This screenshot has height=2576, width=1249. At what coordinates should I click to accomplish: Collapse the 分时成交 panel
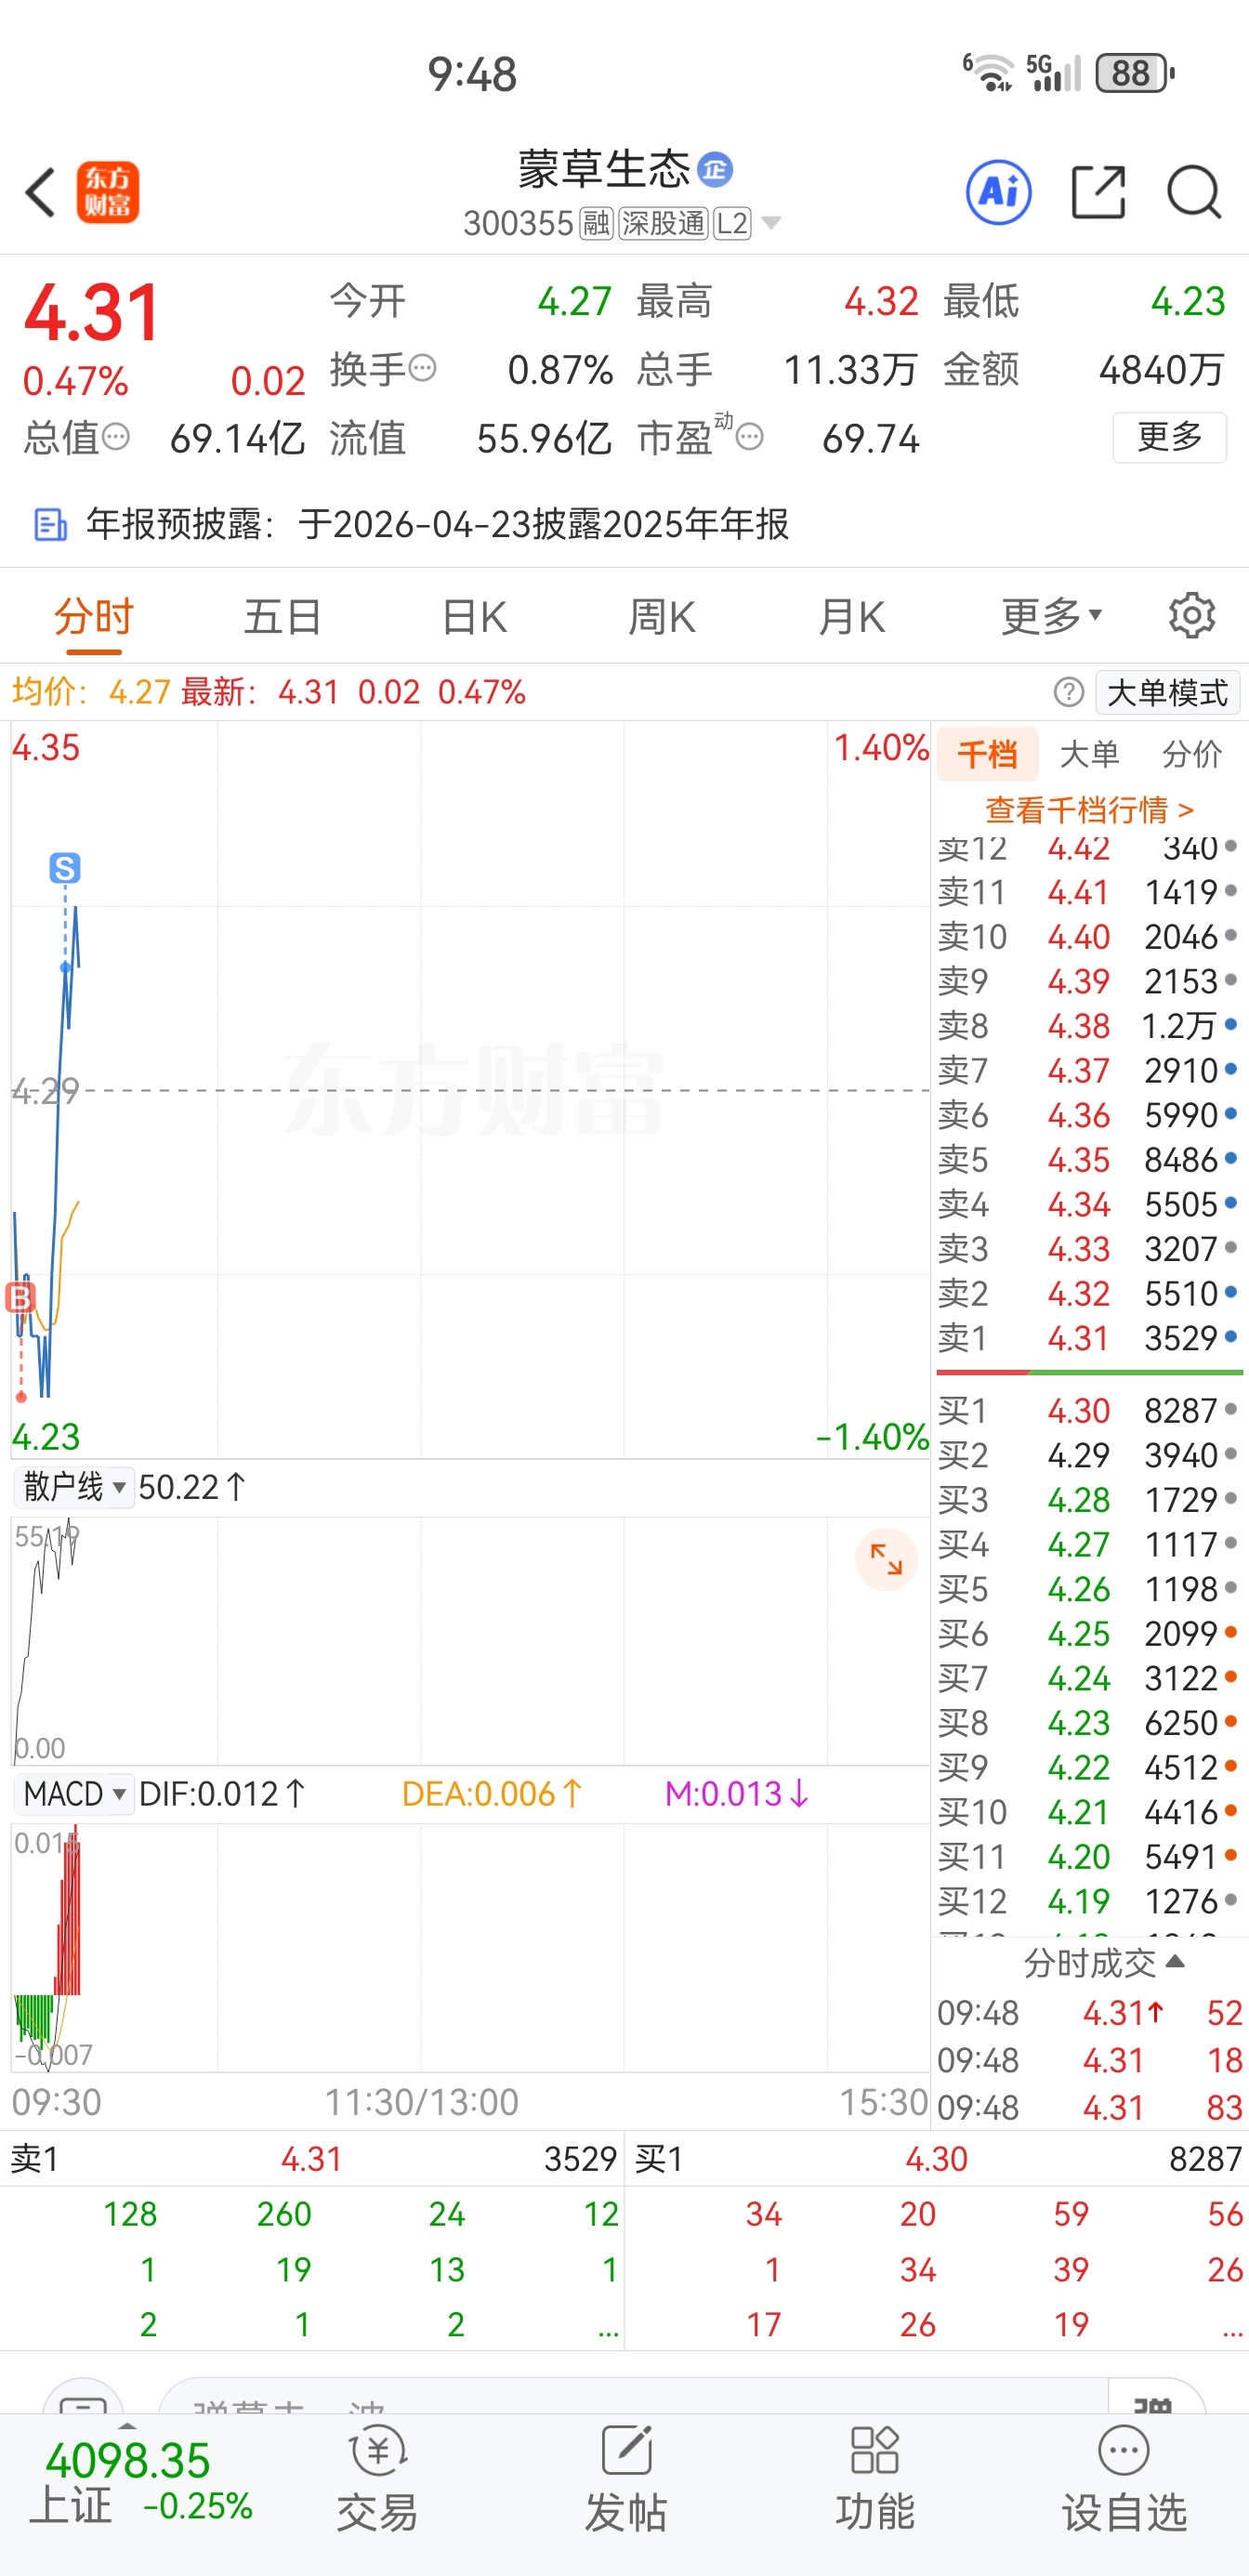point(1104,1963)
